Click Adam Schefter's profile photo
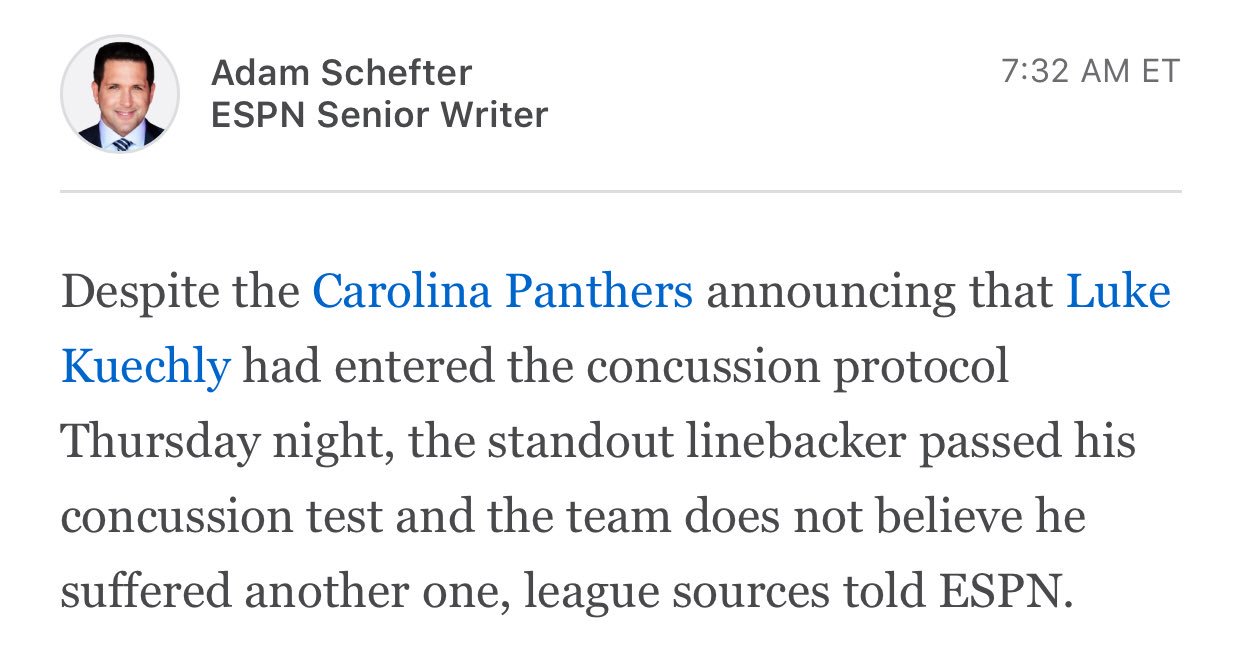The height and width of the screenshot is (659, 1242). [120, 95]
